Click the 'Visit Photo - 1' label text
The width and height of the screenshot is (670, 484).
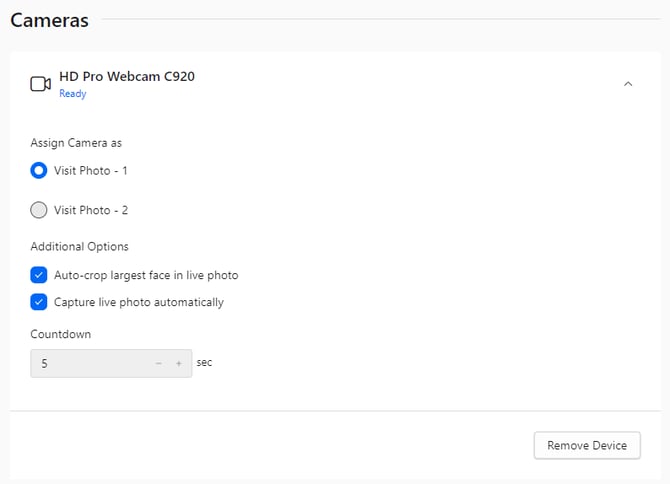point(91,171)
